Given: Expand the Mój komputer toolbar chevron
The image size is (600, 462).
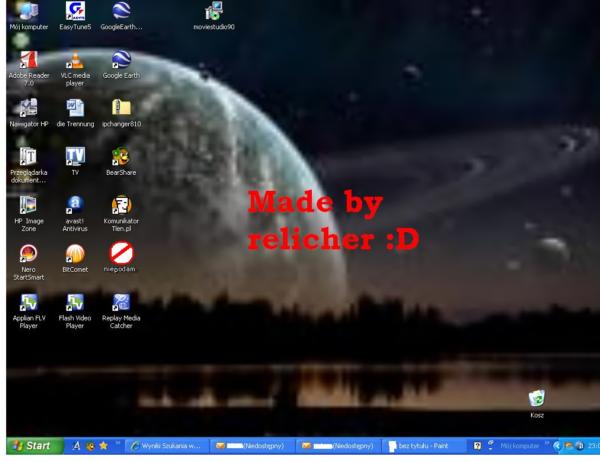Looking at the screenshot, I should pyautogui.click(x=547, y=443).
